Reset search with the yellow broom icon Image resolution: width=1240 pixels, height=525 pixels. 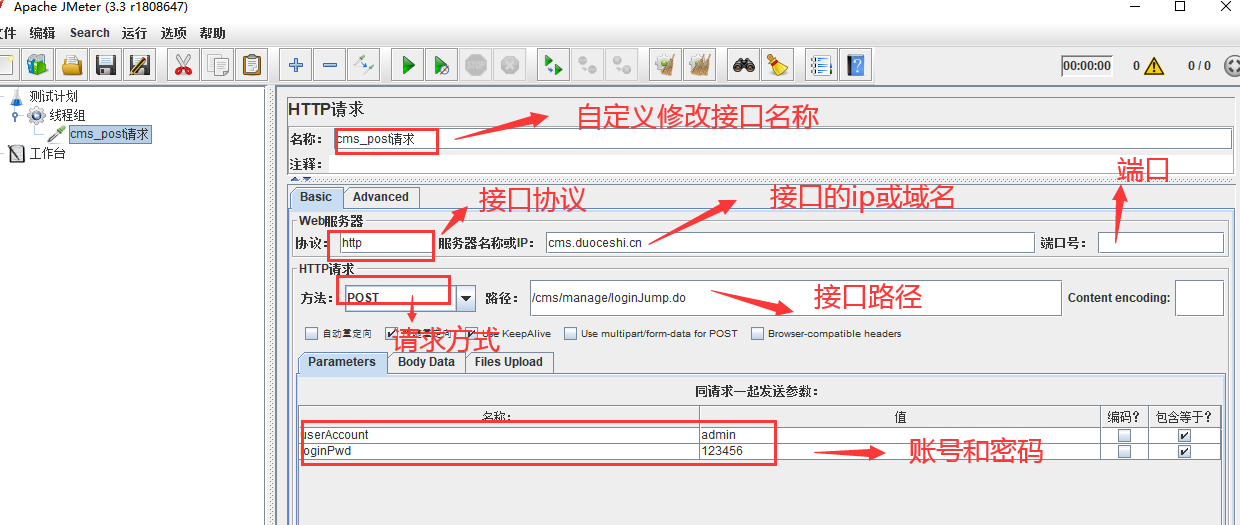click(777, 66)
